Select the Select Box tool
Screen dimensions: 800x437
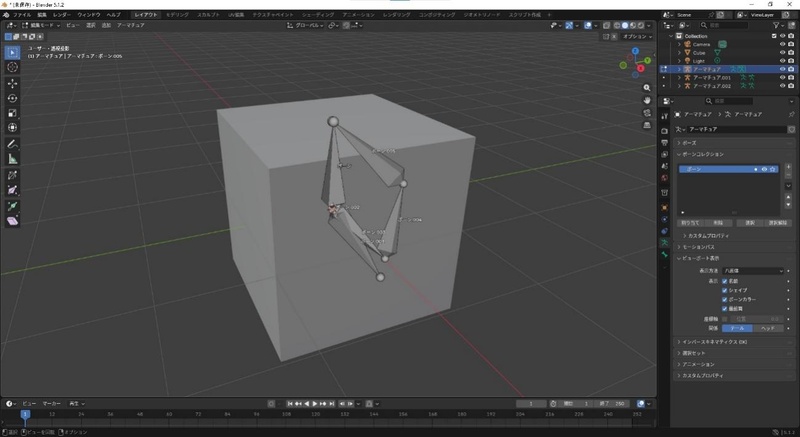(13, 53)
